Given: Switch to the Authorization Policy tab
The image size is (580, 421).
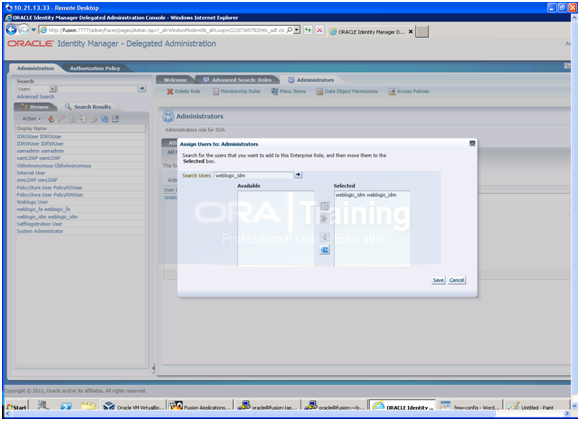Looking at the screenshot, I should point(95,68).
